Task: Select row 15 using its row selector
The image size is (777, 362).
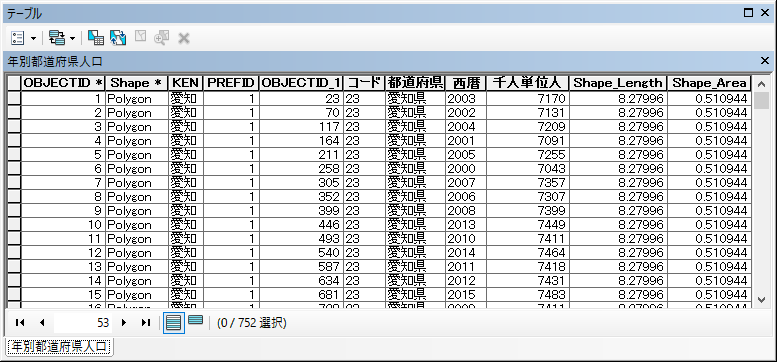Action: point(13,295)
